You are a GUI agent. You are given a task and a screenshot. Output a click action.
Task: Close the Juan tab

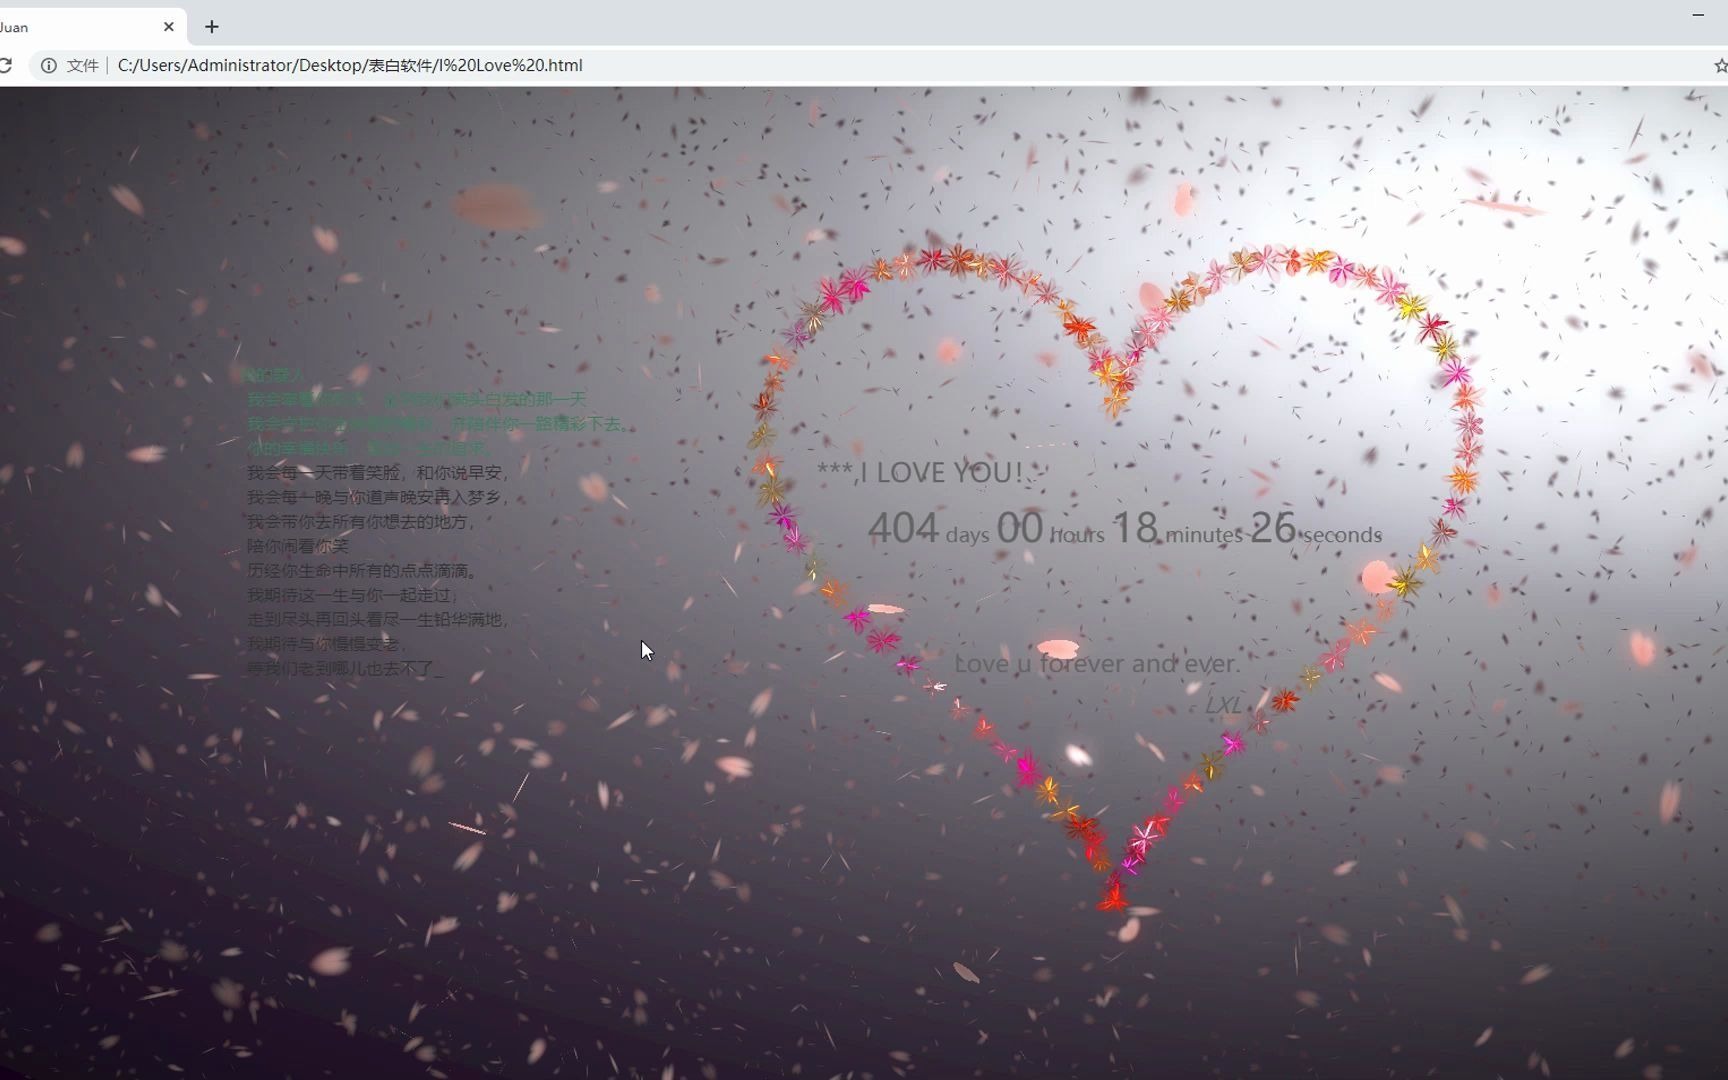(x=169, y=27)
